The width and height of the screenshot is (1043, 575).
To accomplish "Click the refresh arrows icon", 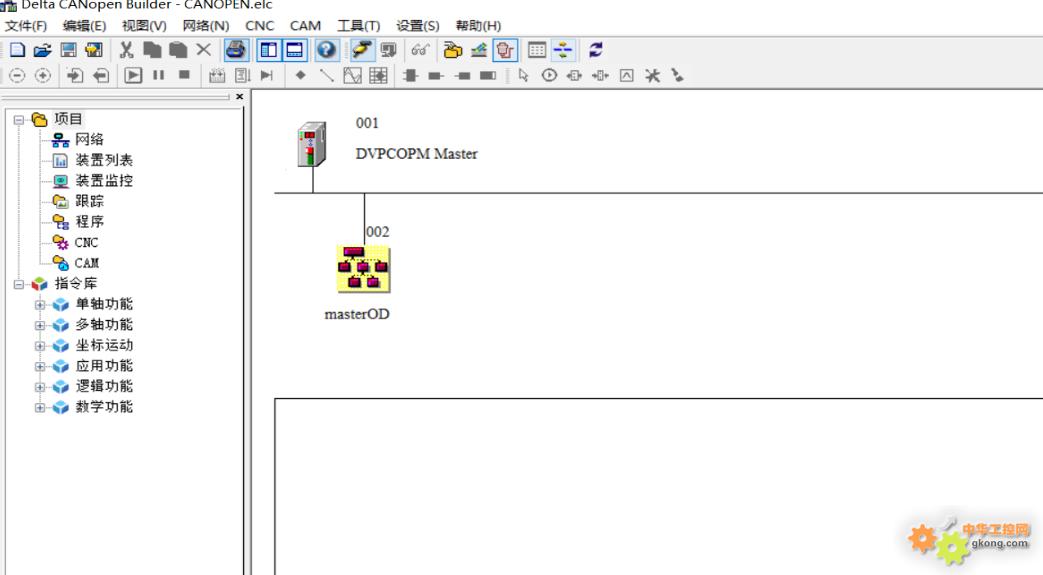I will pos(595,50).
